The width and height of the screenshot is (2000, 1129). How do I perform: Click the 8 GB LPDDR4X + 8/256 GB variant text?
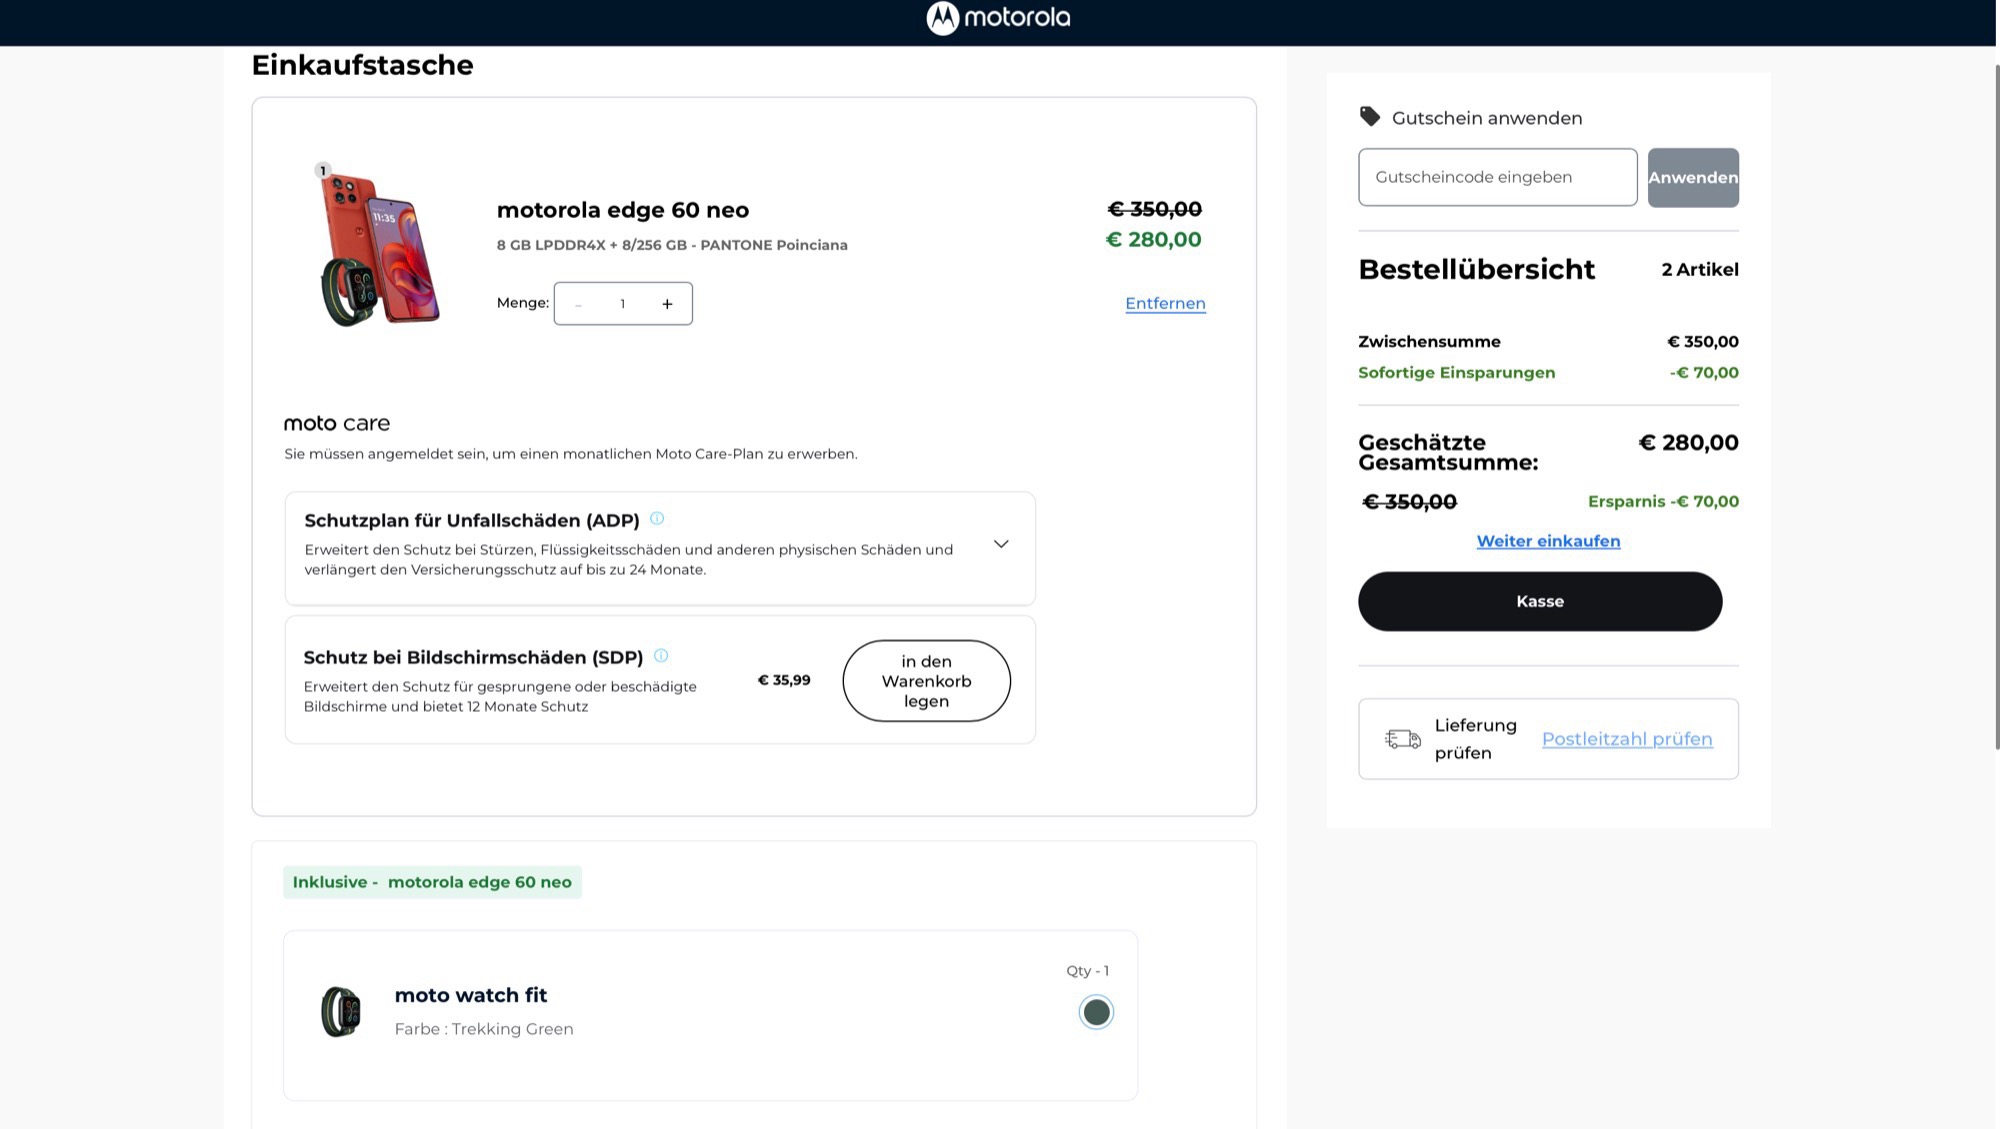click(x=672, y=245)
